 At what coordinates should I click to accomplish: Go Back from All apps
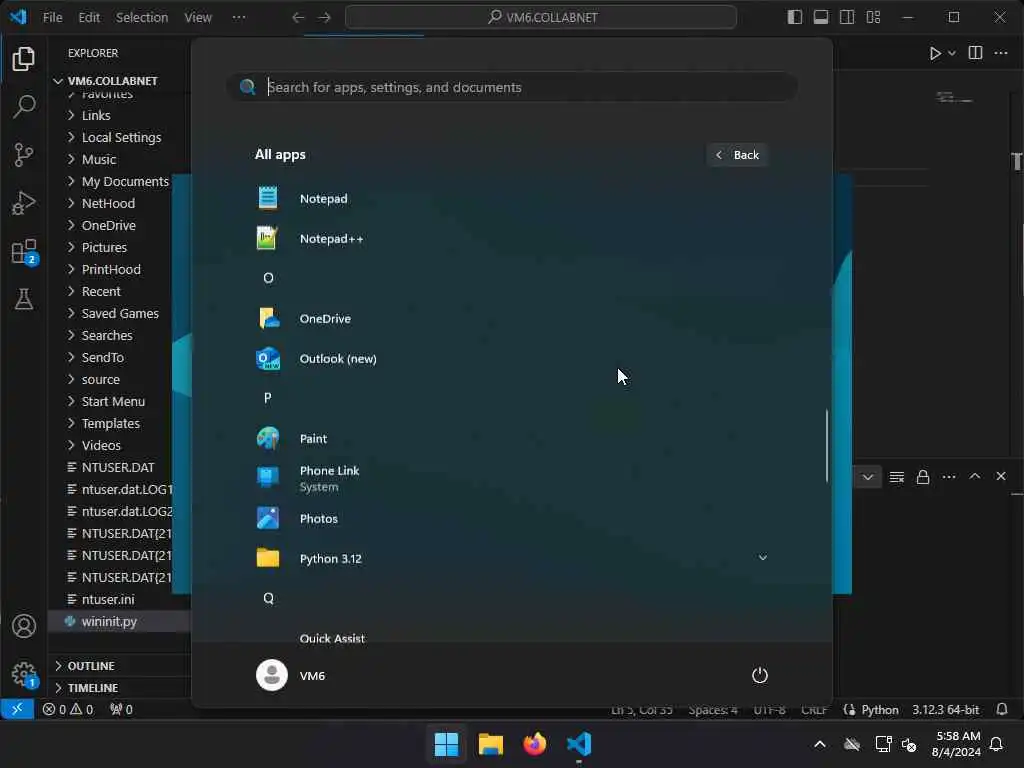pyautogui.click(x=737, y=155)
